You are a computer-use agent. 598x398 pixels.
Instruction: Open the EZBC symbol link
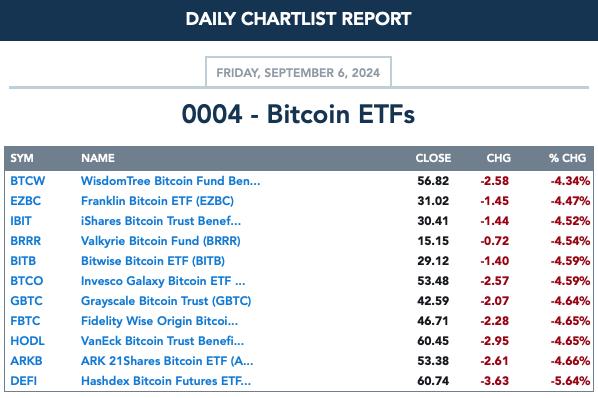point(25,201)
